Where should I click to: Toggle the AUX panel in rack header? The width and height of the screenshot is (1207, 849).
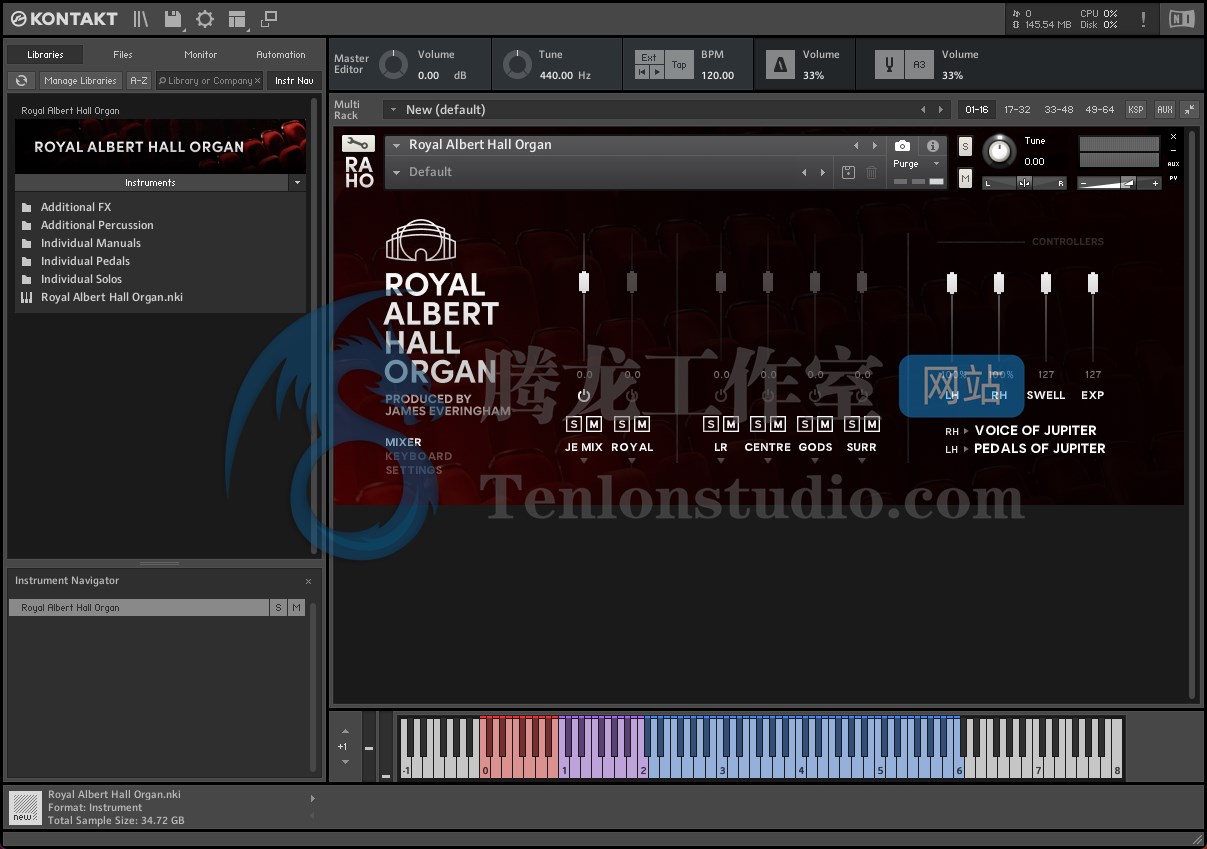tap(1164, 110)
